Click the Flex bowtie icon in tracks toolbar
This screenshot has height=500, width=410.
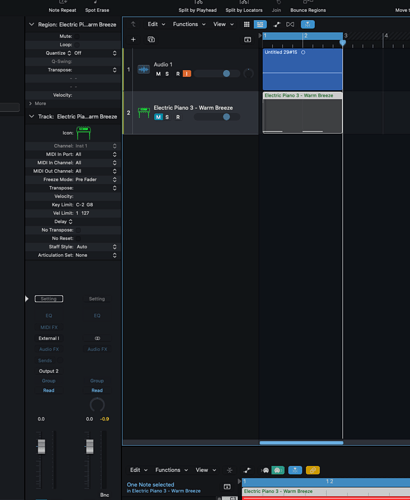pos(290,24)
